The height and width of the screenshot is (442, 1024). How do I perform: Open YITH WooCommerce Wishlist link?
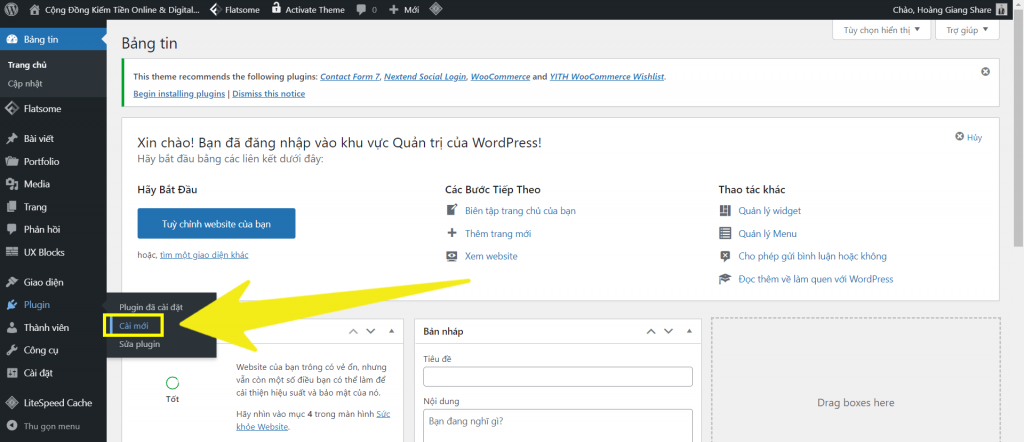[607, 77]
